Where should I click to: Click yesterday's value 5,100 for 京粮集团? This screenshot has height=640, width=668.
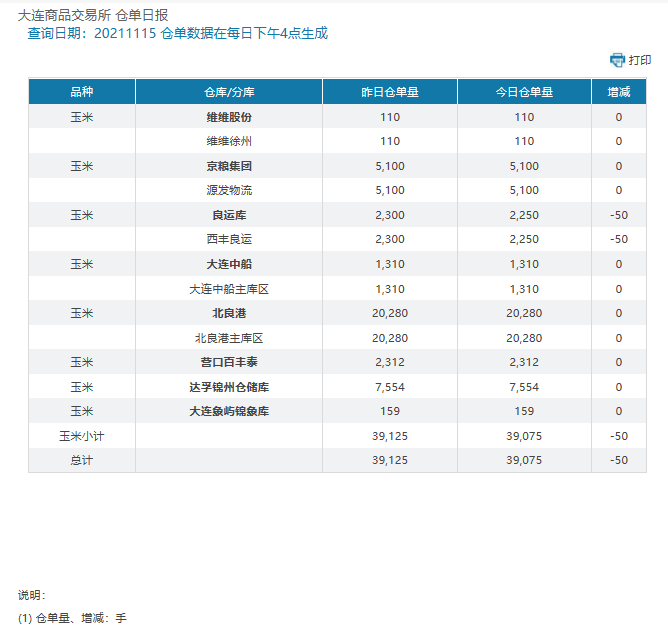point(390,166)
